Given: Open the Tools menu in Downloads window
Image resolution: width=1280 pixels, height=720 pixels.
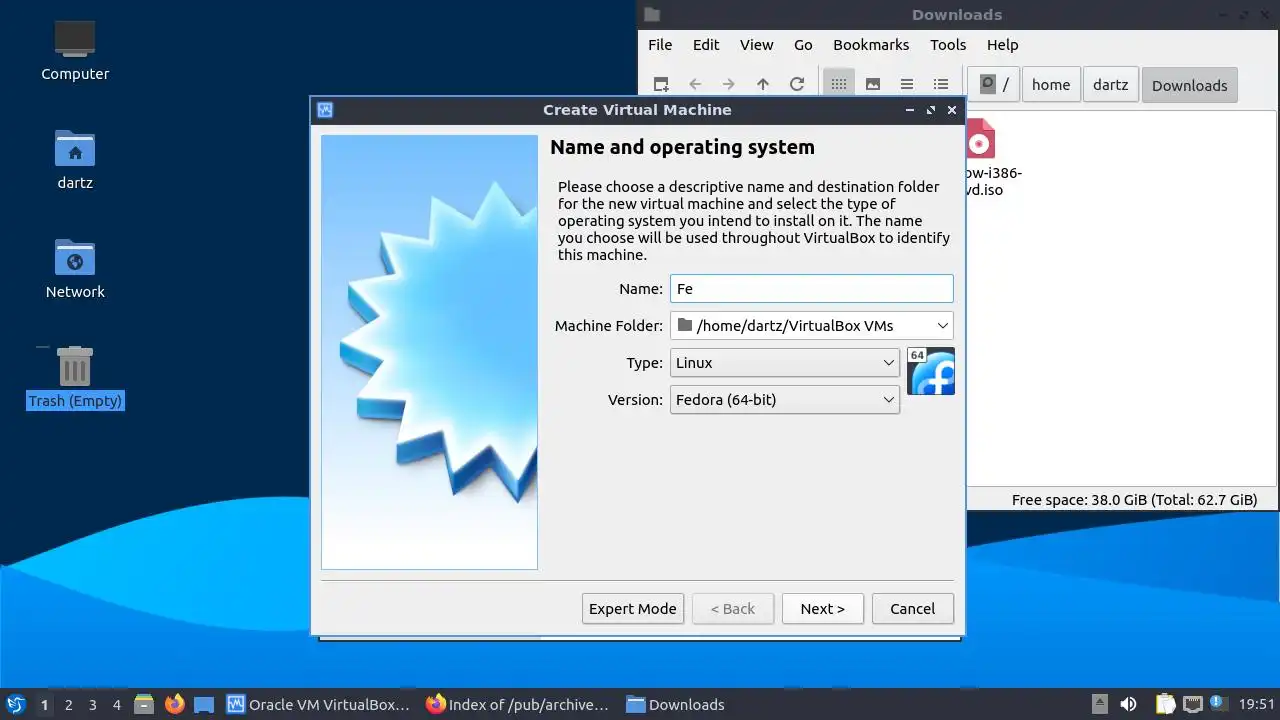Looking at the screenshot, I should coord(948,45).
